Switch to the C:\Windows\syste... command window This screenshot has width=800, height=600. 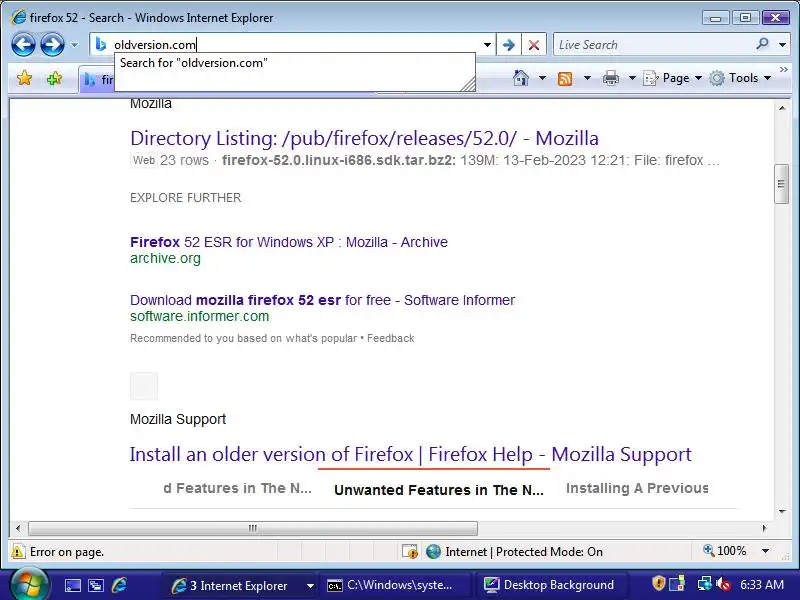(396, 585)
